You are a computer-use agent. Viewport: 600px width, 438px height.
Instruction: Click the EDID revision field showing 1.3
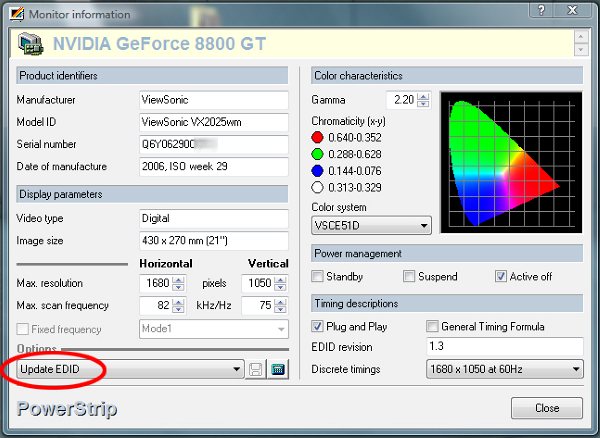505,346
